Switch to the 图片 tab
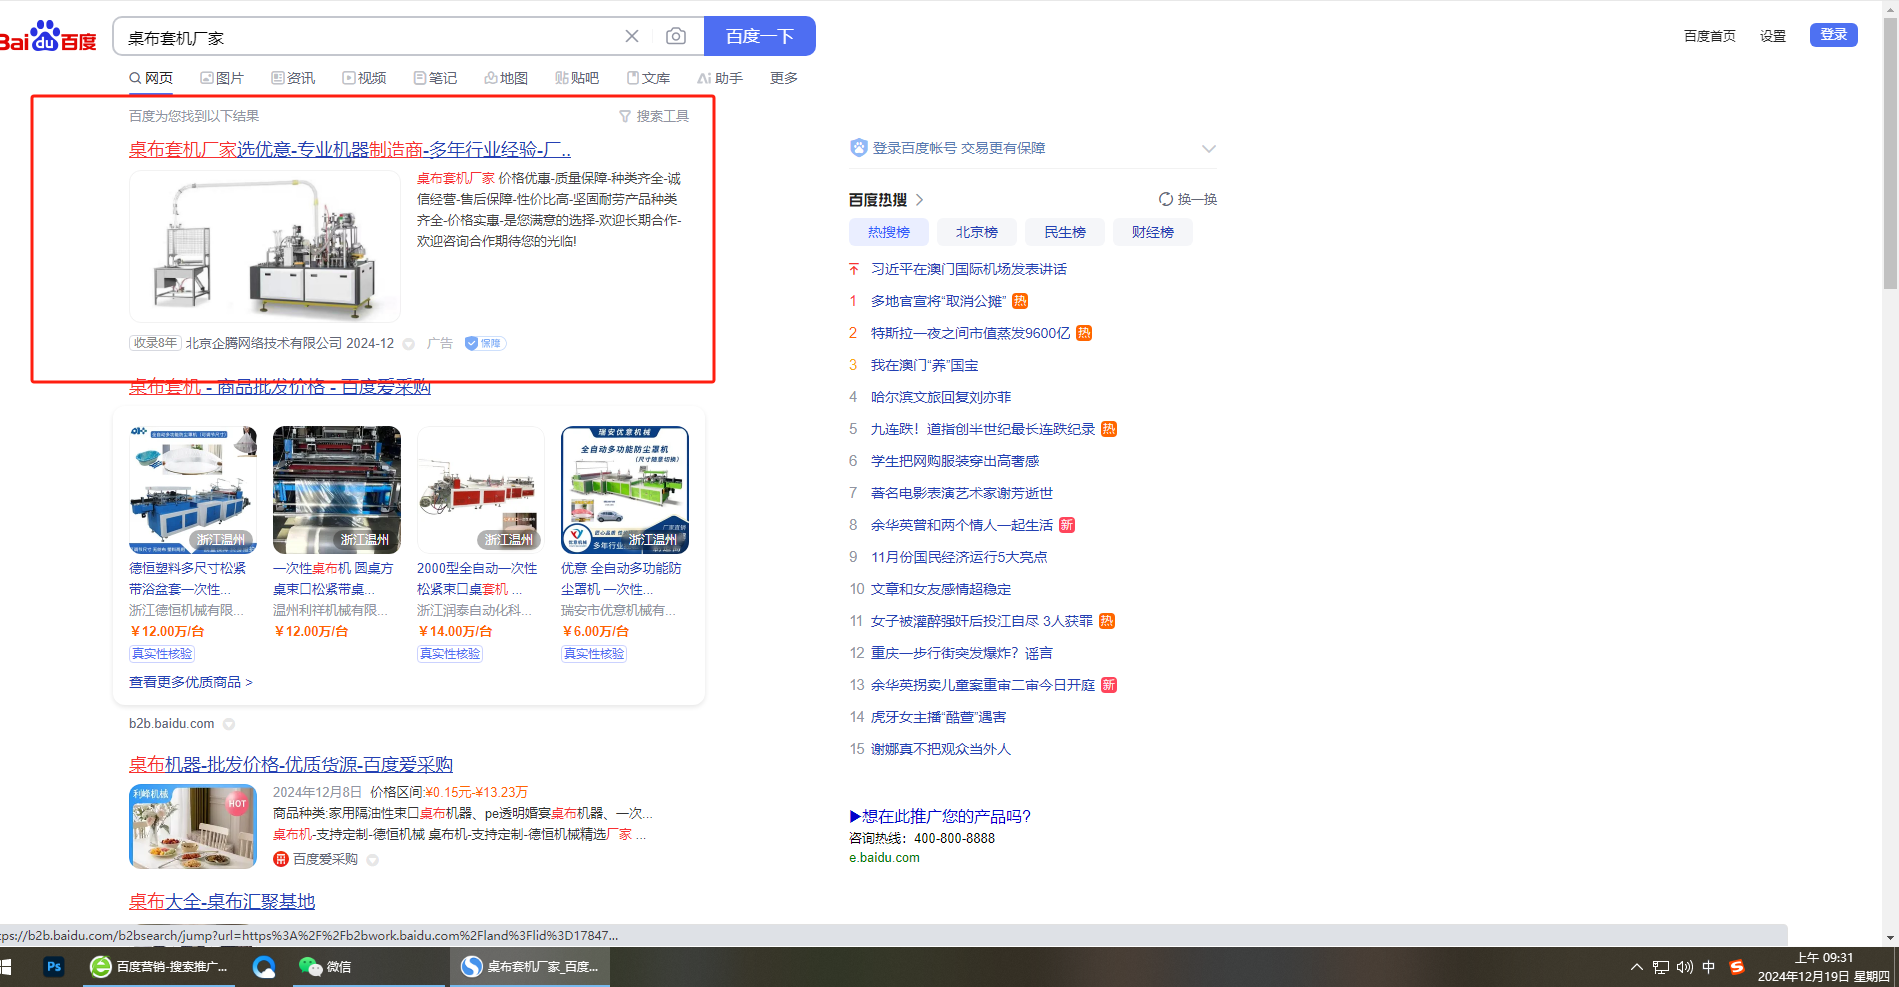This screenshot has height=987, width=1899. pyautogui.click(x=222, y=78)
